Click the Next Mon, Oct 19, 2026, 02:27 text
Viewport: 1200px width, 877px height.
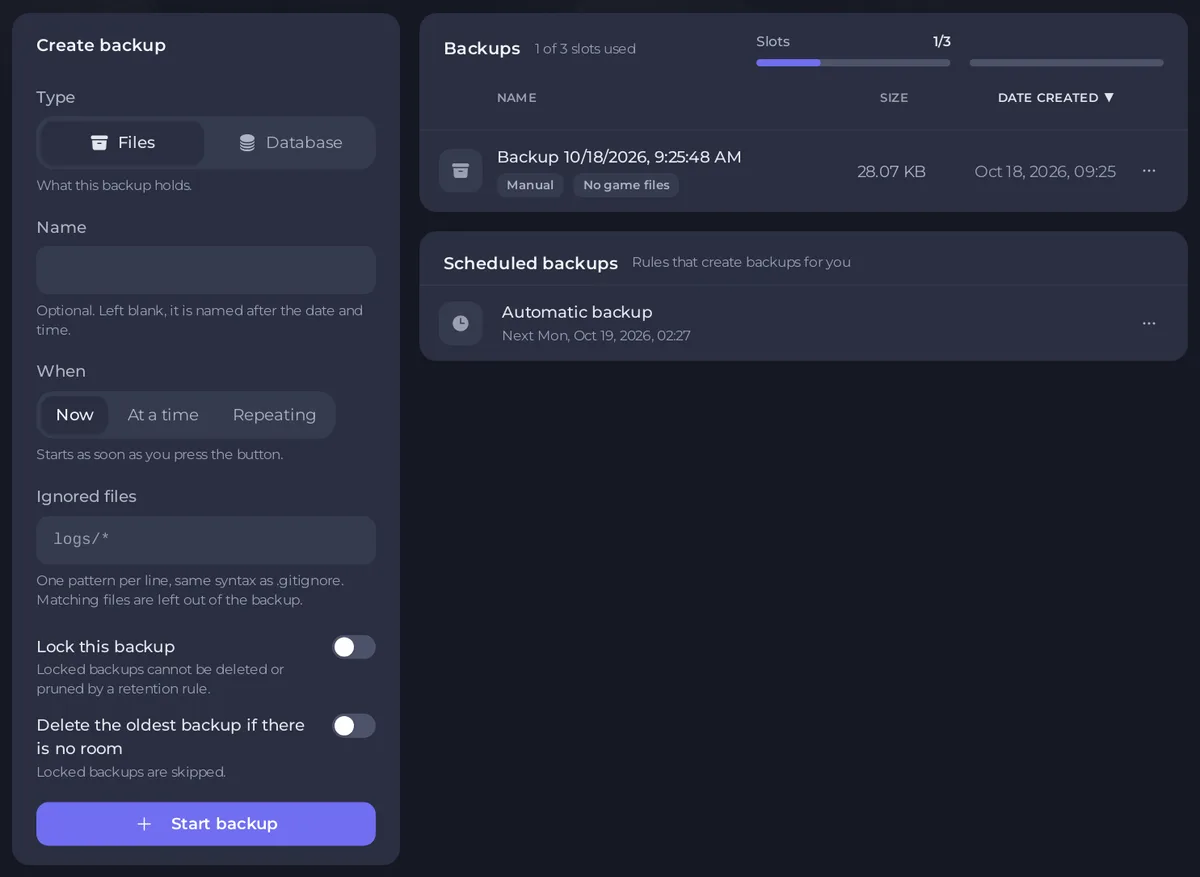click(596, 336)
